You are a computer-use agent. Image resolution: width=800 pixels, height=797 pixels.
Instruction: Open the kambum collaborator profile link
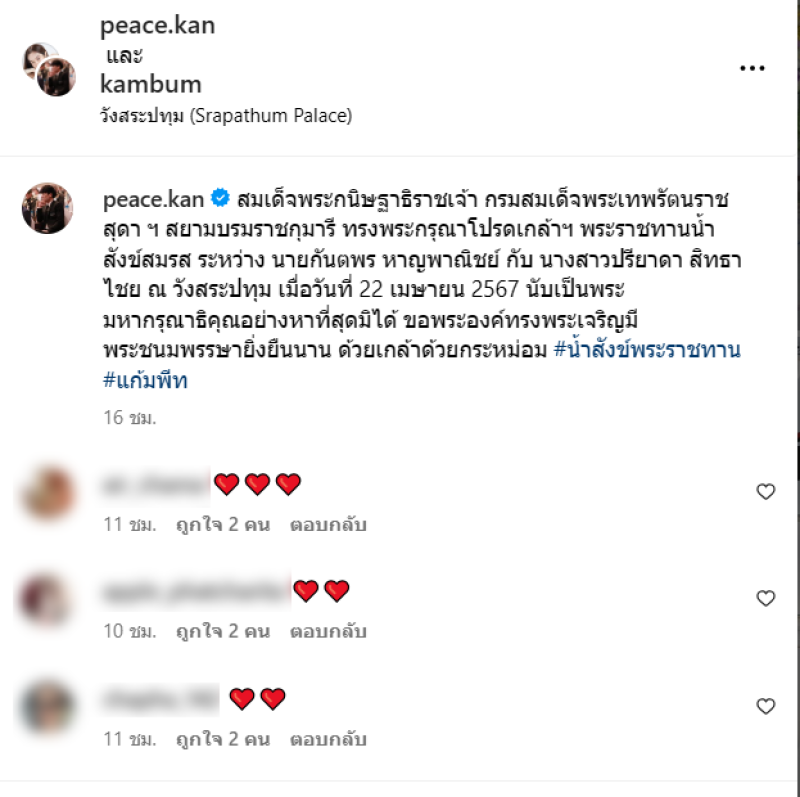tap(151, 84)
